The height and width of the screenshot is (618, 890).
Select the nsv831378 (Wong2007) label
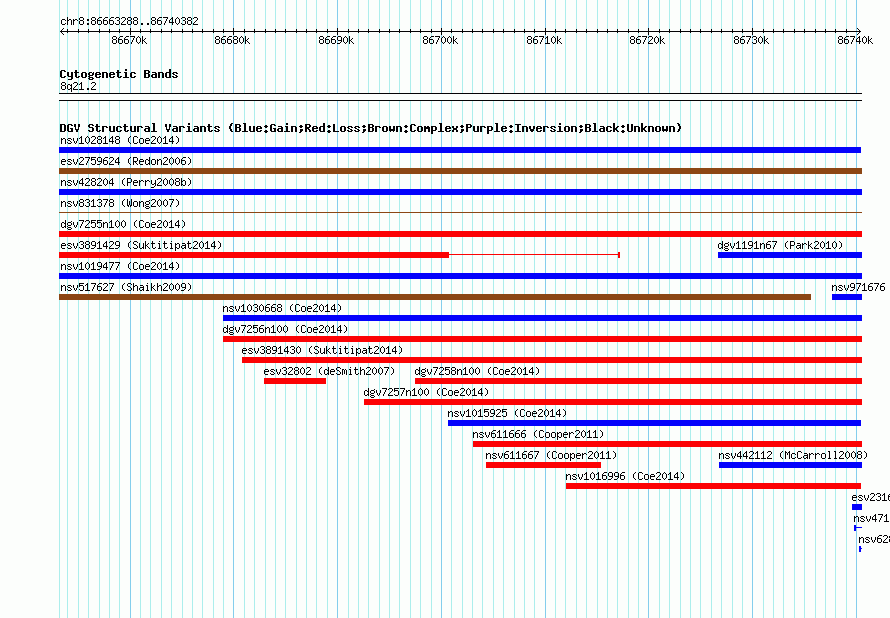pyautogui.click(x=120, y=203)
